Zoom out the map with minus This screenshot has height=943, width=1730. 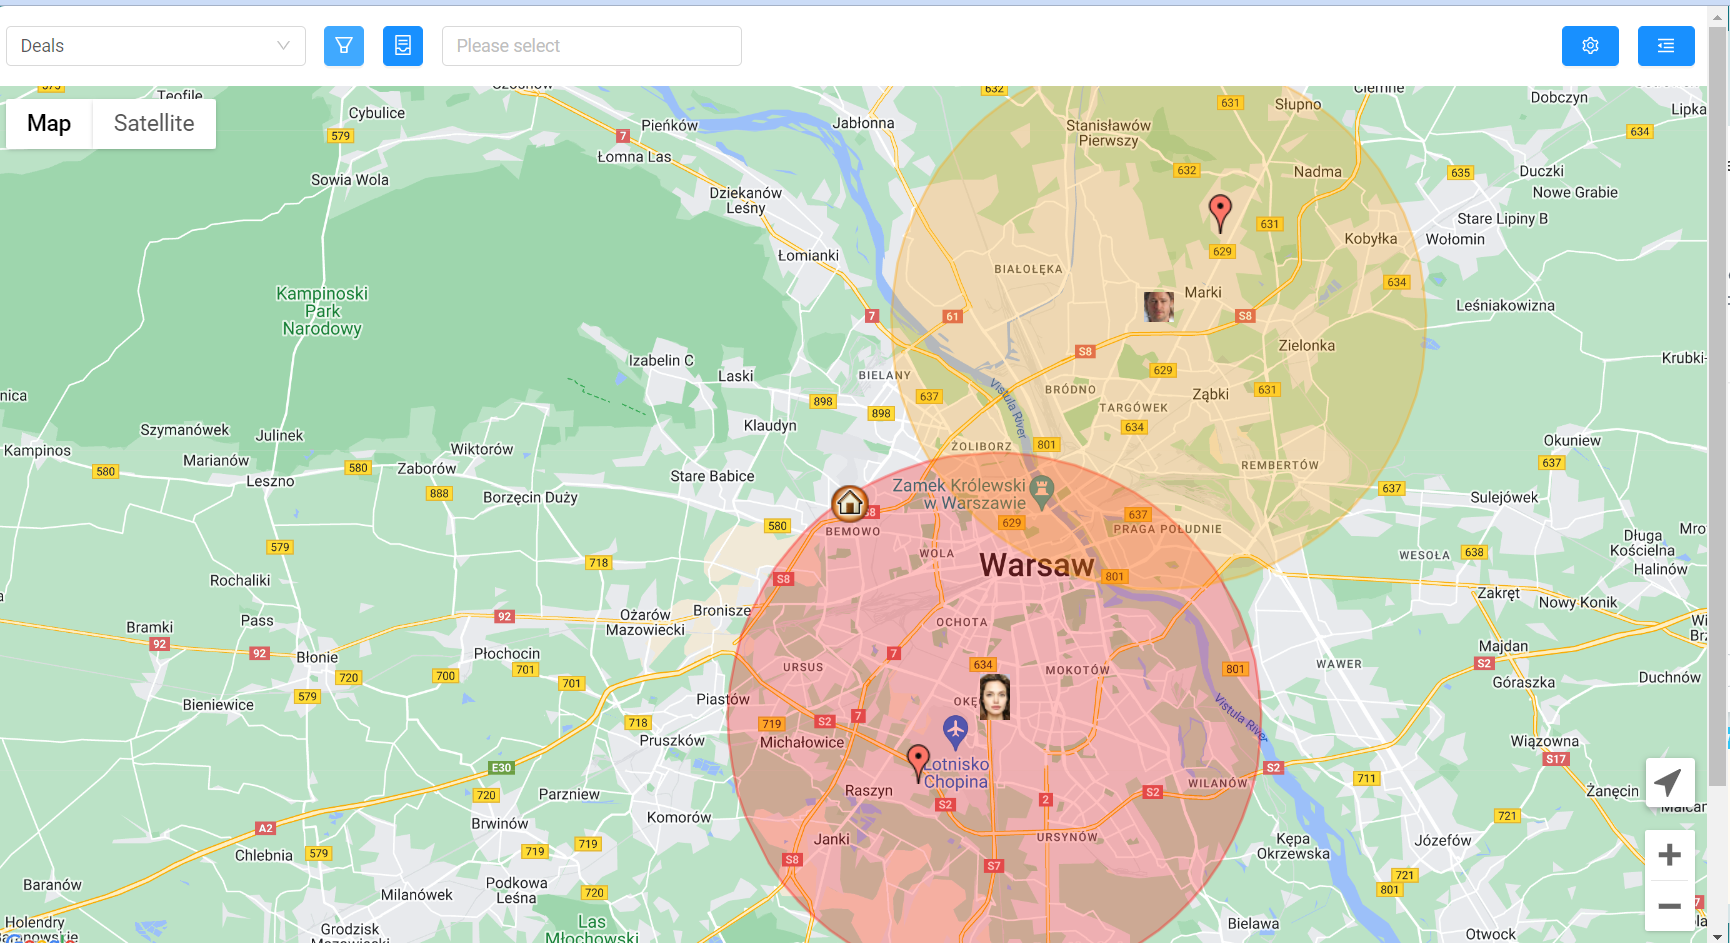tap(1669, 906)
